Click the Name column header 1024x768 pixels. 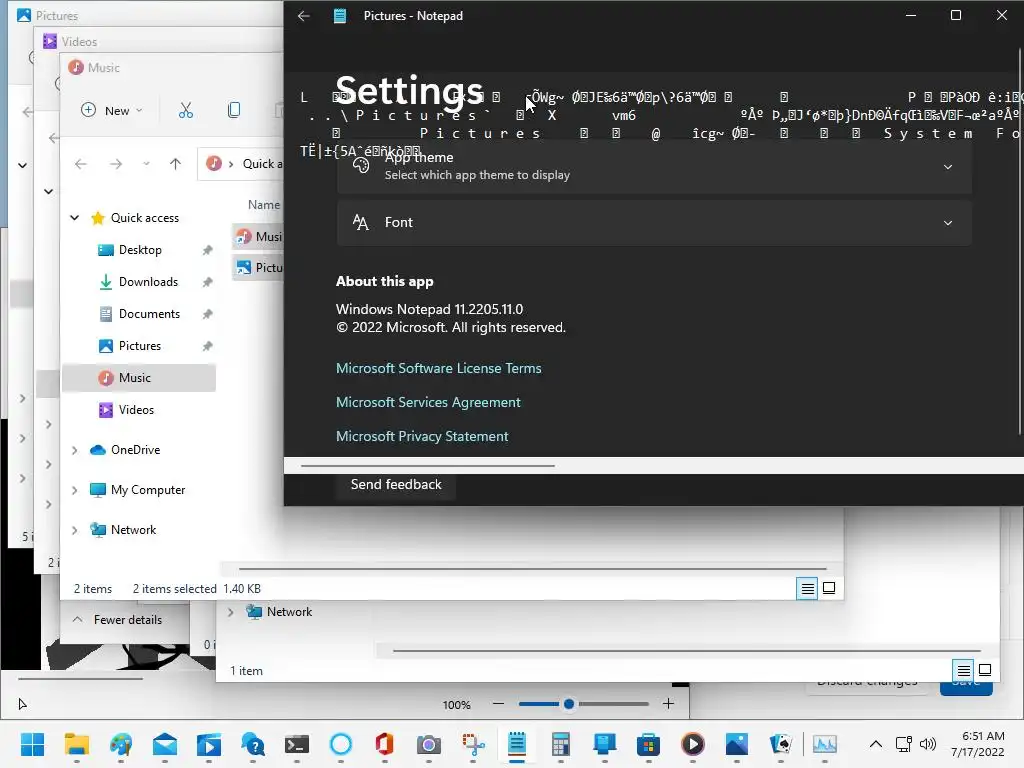pyautogui.click(x=264, y=205)
